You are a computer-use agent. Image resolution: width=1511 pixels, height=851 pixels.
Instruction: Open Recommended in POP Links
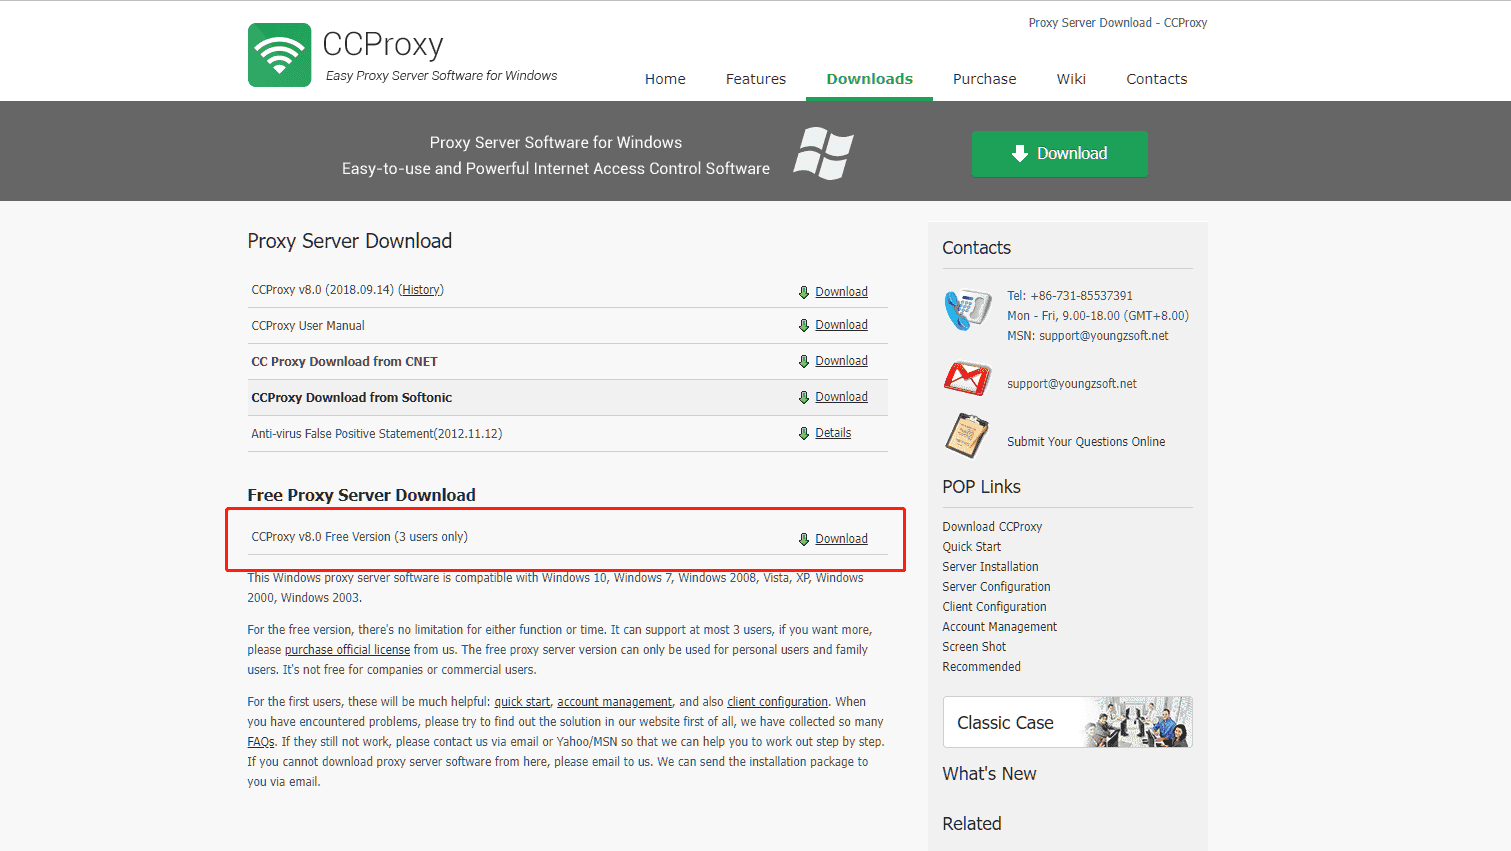point(981,667)
